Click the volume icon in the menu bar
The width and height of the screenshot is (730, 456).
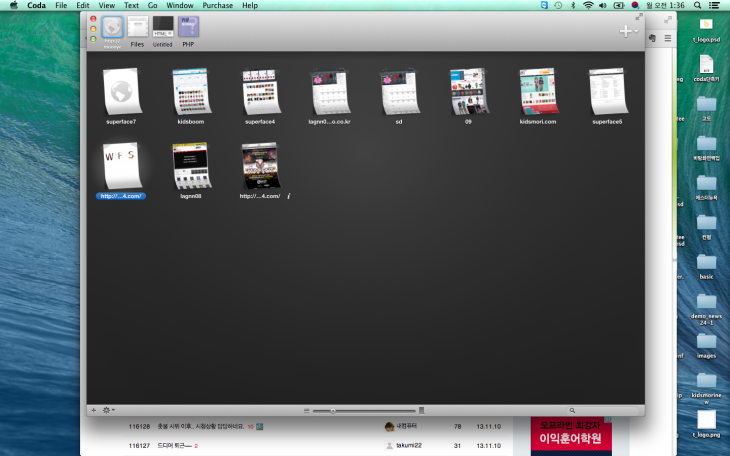(x=602, y=5)
